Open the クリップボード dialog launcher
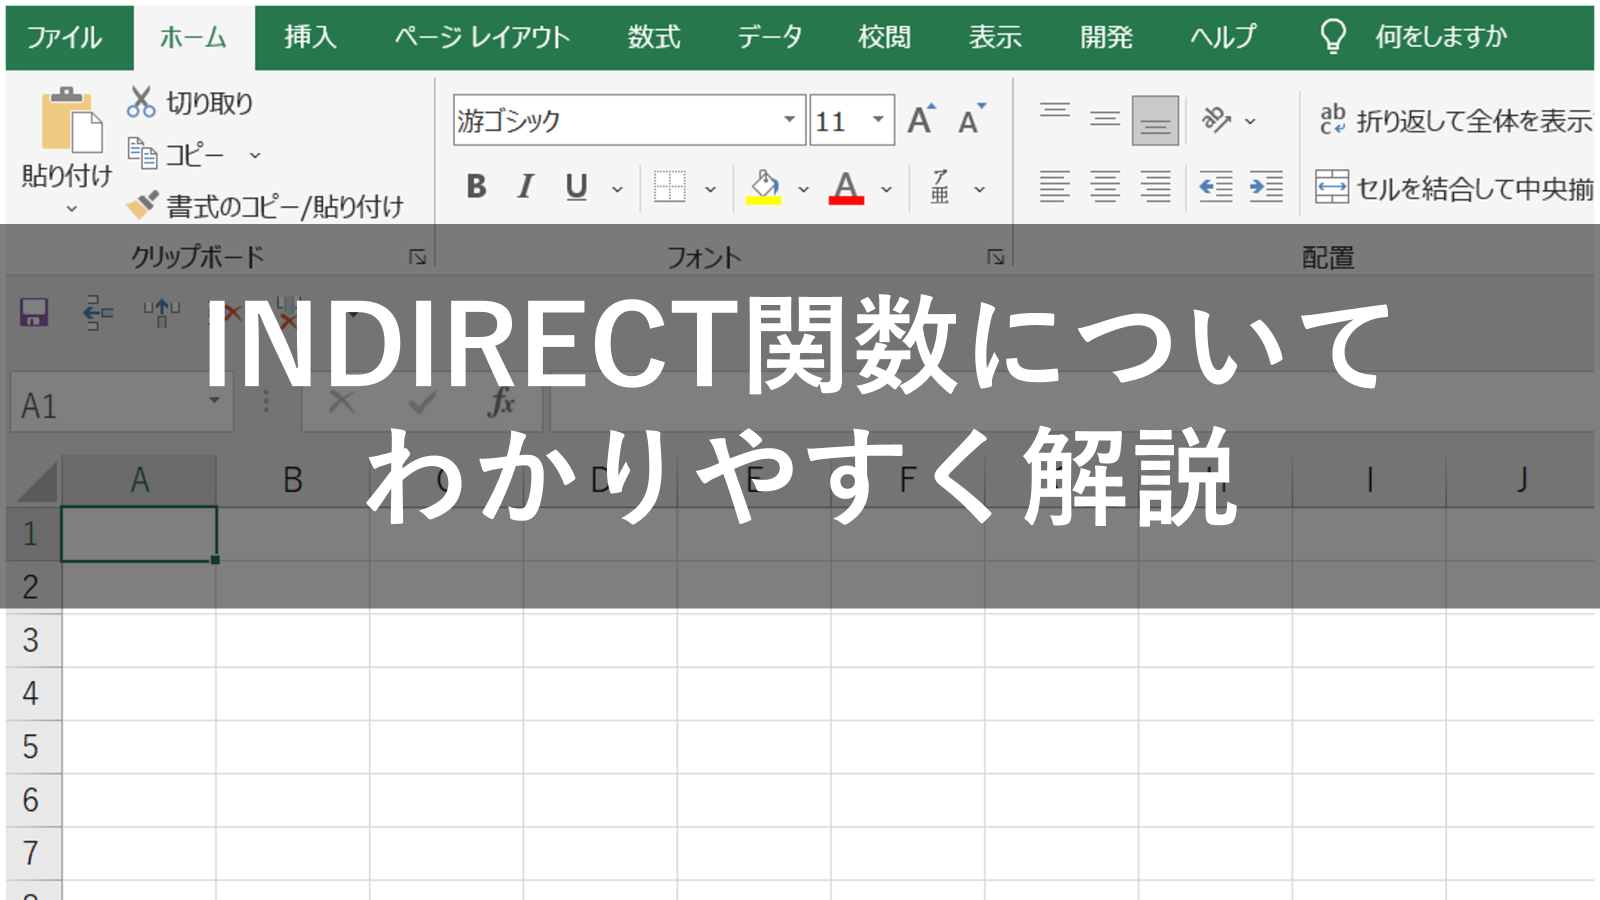The height and width of the screenshot is (900, 1600). [x=418, y=257]
